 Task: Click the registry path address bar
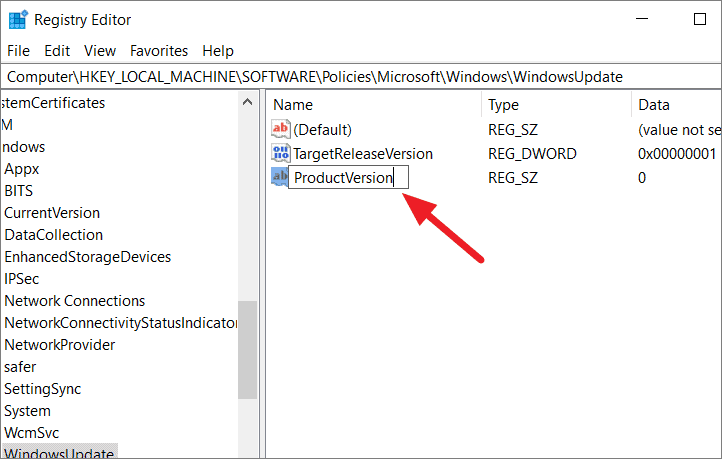[x=361, y=76]
